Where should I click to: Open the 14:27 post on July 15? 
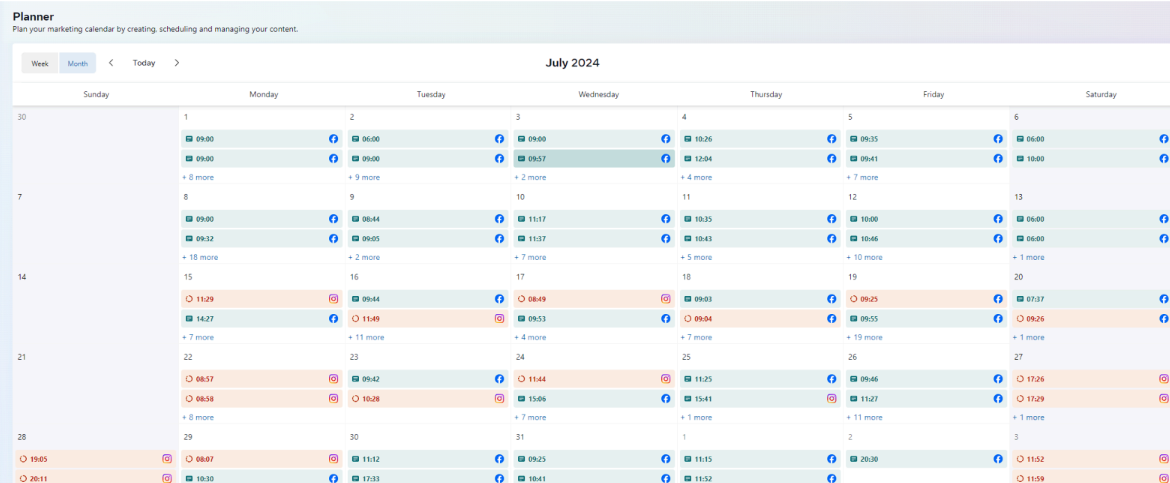255,319
